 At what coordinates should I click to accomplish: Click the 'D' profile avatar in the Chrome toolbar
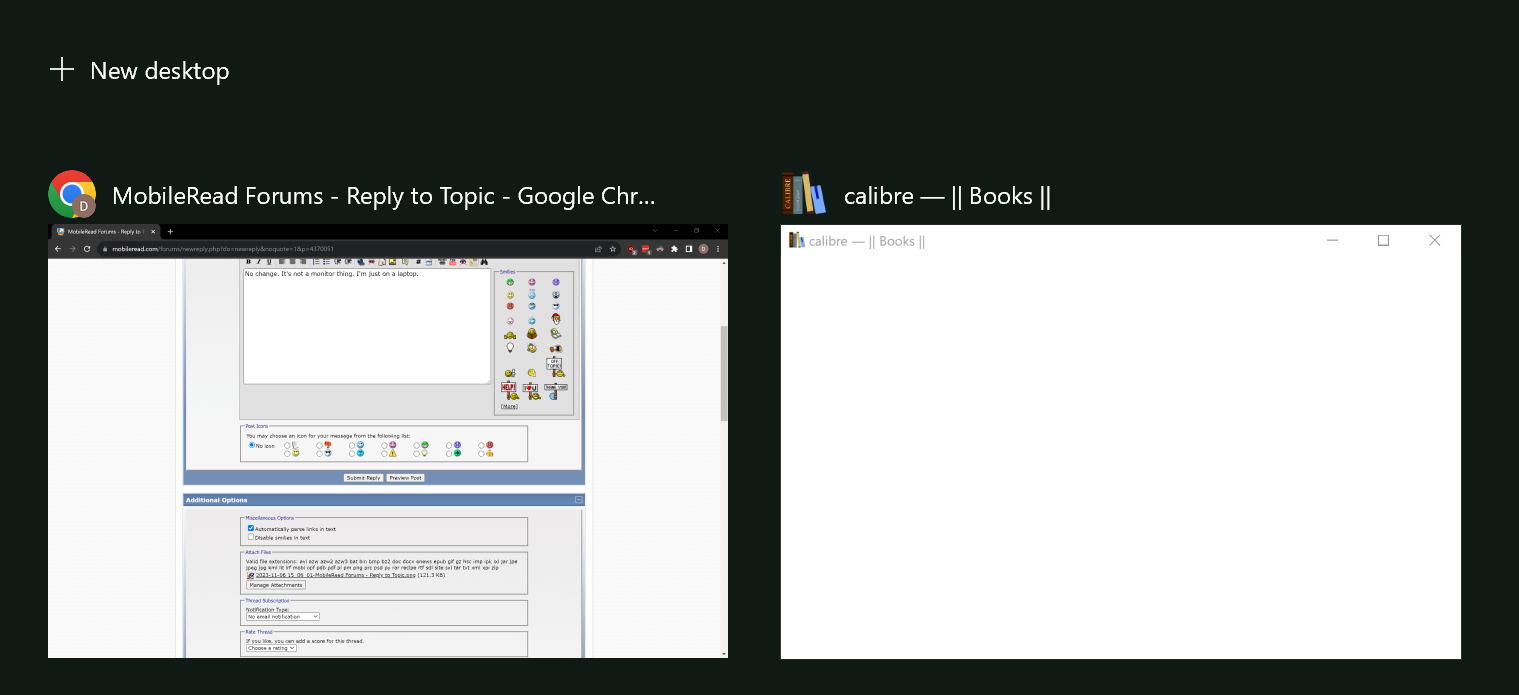tap(703, 249)
